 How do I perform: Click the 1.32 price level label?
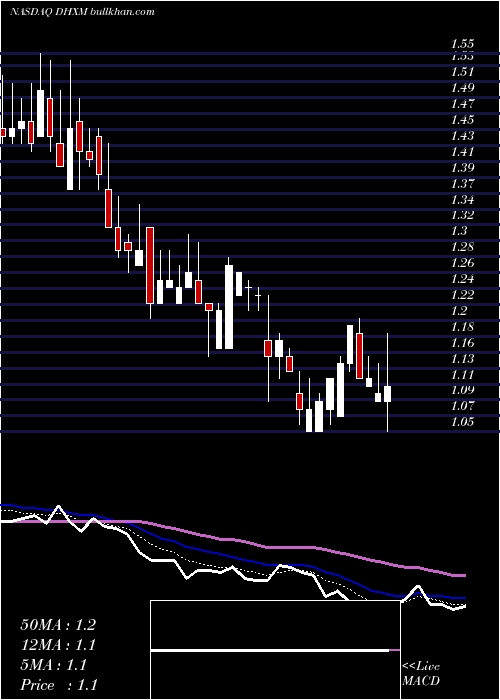pos(462,215)
